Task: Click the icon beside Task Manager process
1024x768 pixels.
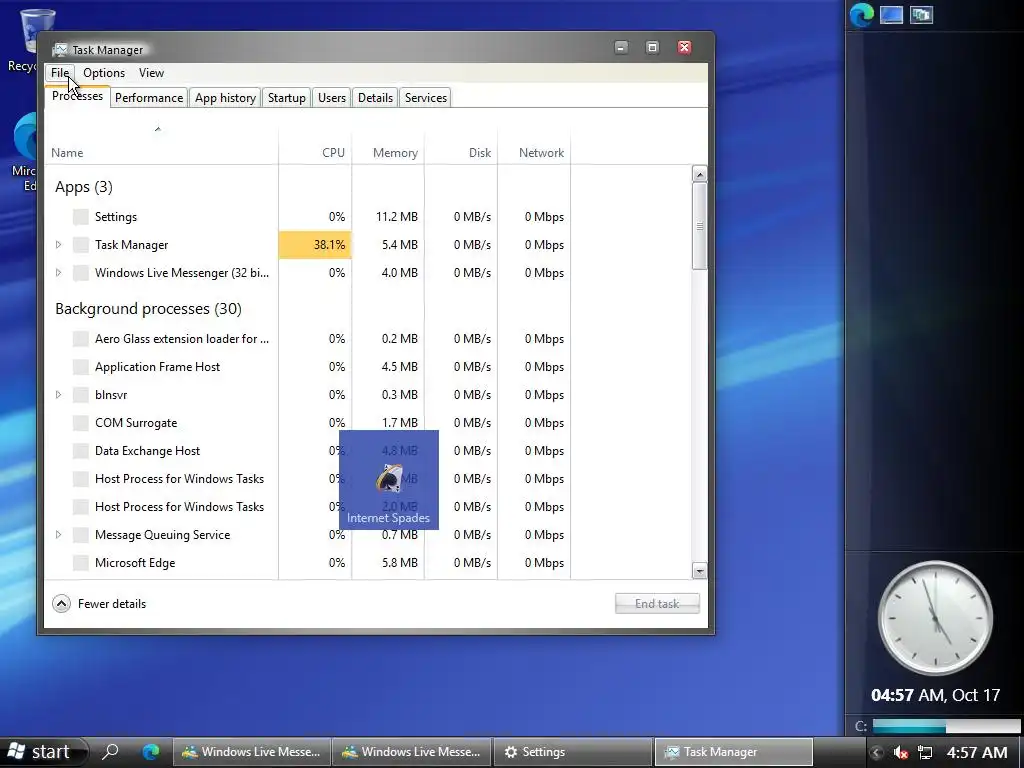Action: tap(81, 245)
